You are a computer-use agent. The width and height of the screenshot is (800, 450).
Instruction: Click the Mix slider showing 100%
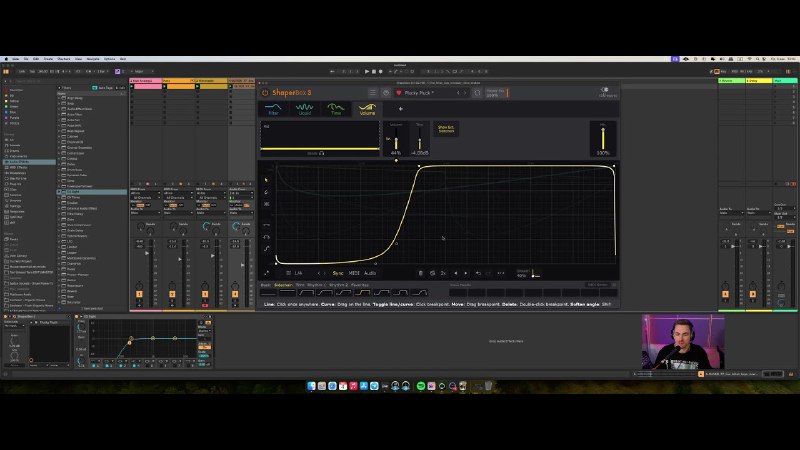coord(603,138)
